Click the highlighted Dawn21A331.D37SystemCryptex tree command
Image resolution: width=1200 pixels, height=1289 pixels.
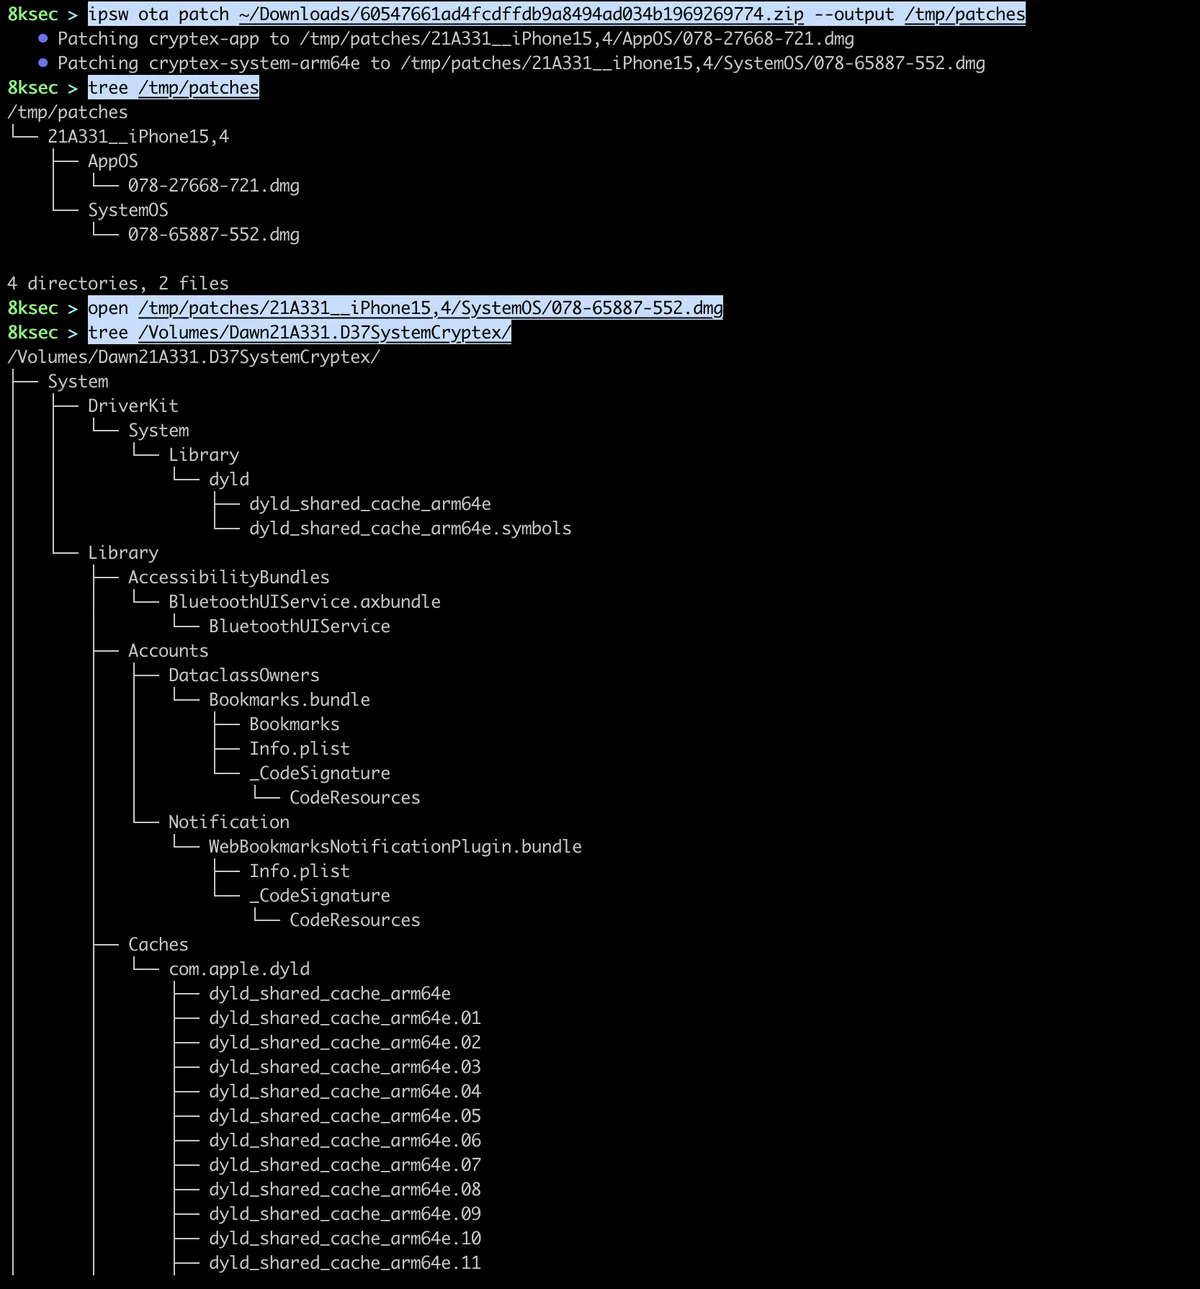coord(297,332)
